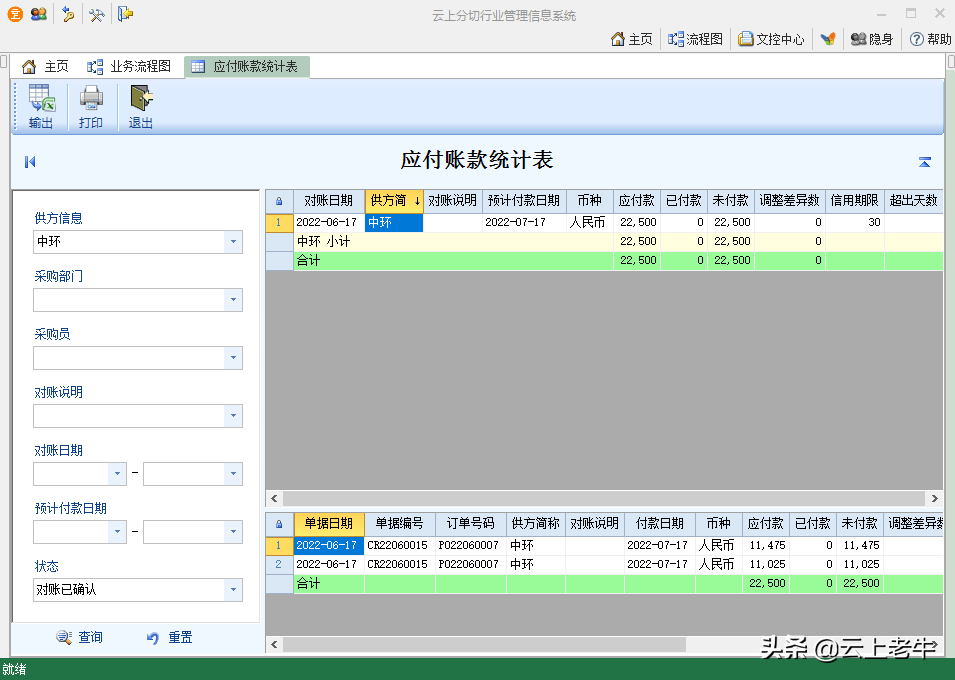Collapse the left filter panel arrow
The width and height of the screenshot is (955, 680).
[30, 162]
